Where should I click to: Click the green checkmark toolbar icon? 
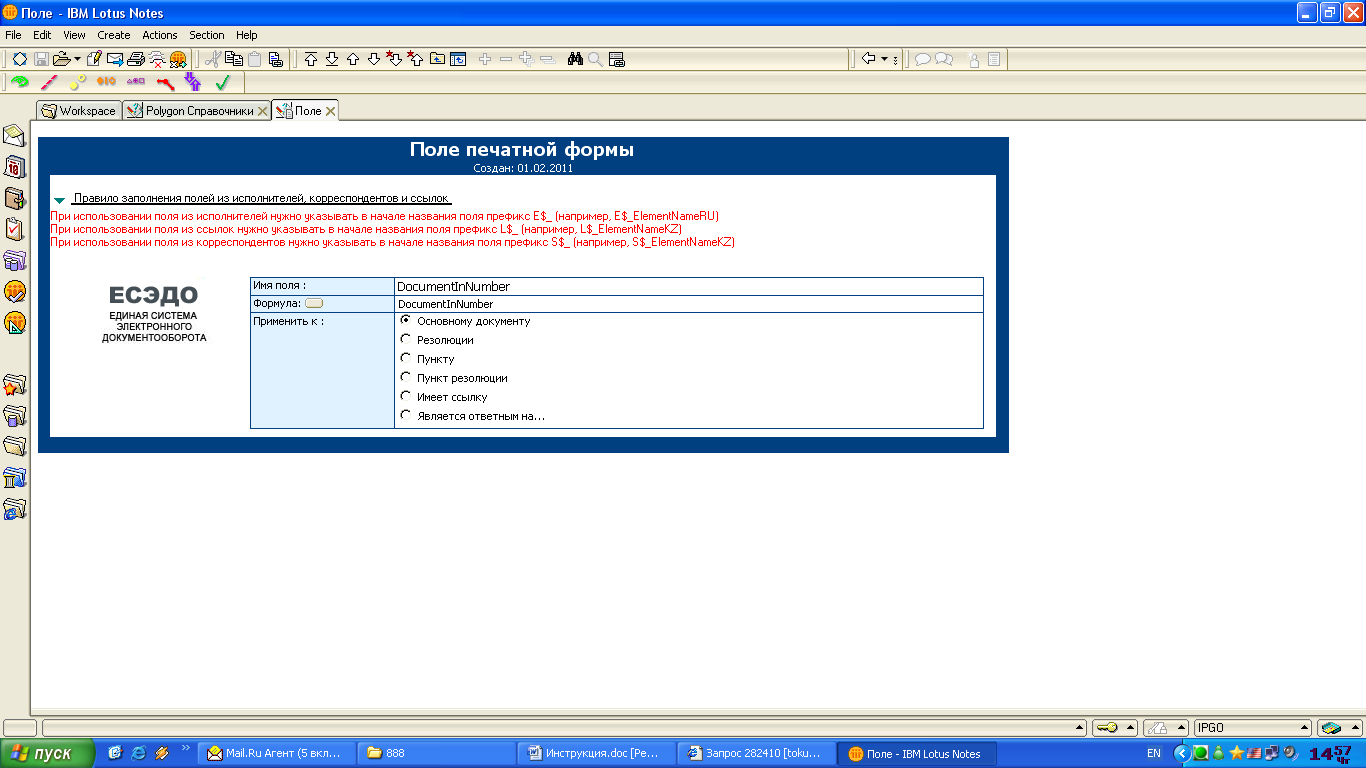point(223,82)
